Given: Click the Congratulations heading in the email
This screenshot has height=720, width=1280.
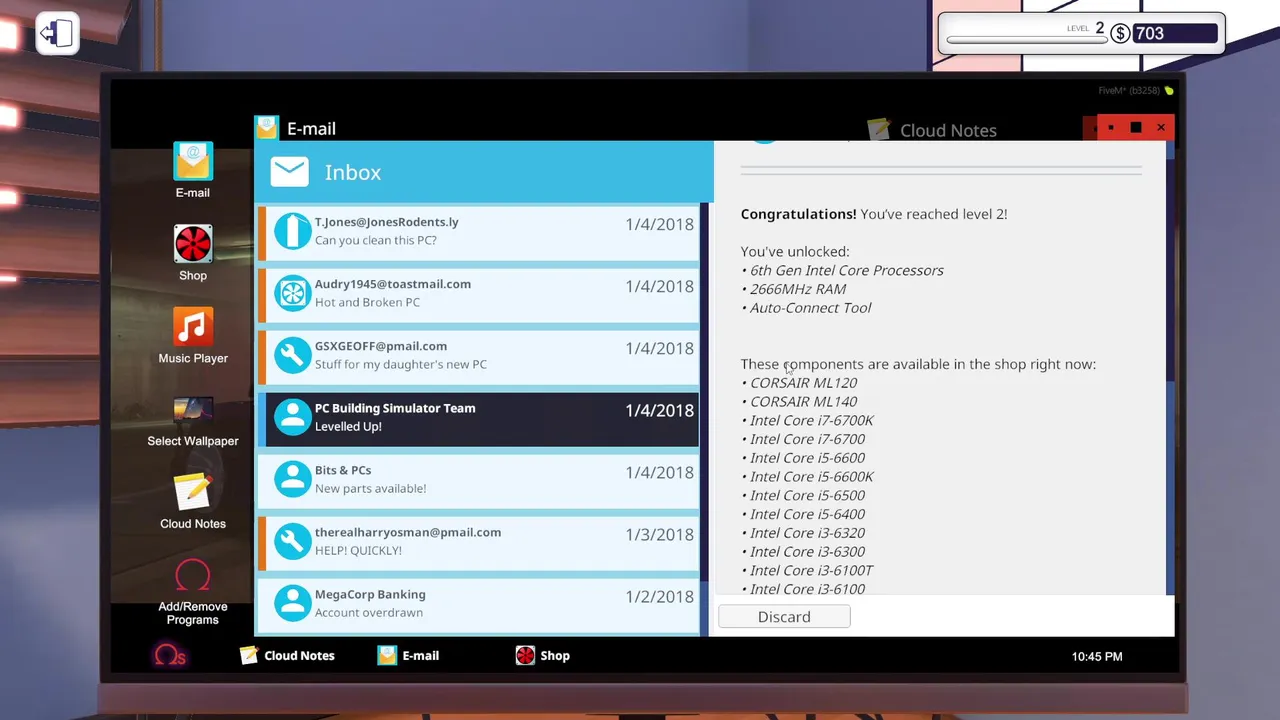Looking at the screenshot, I should (x=798, y=214).
